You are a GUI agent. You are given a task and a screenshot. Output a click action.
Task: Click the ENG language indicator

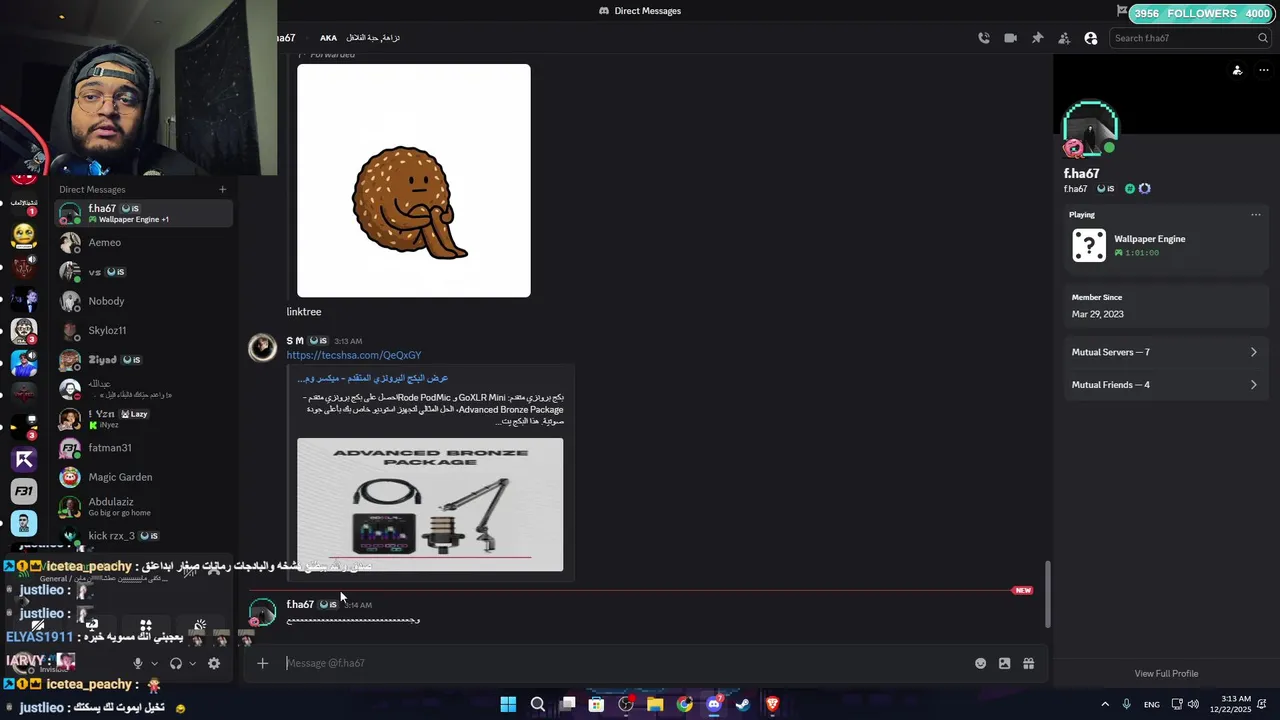tap(1152, 704)
